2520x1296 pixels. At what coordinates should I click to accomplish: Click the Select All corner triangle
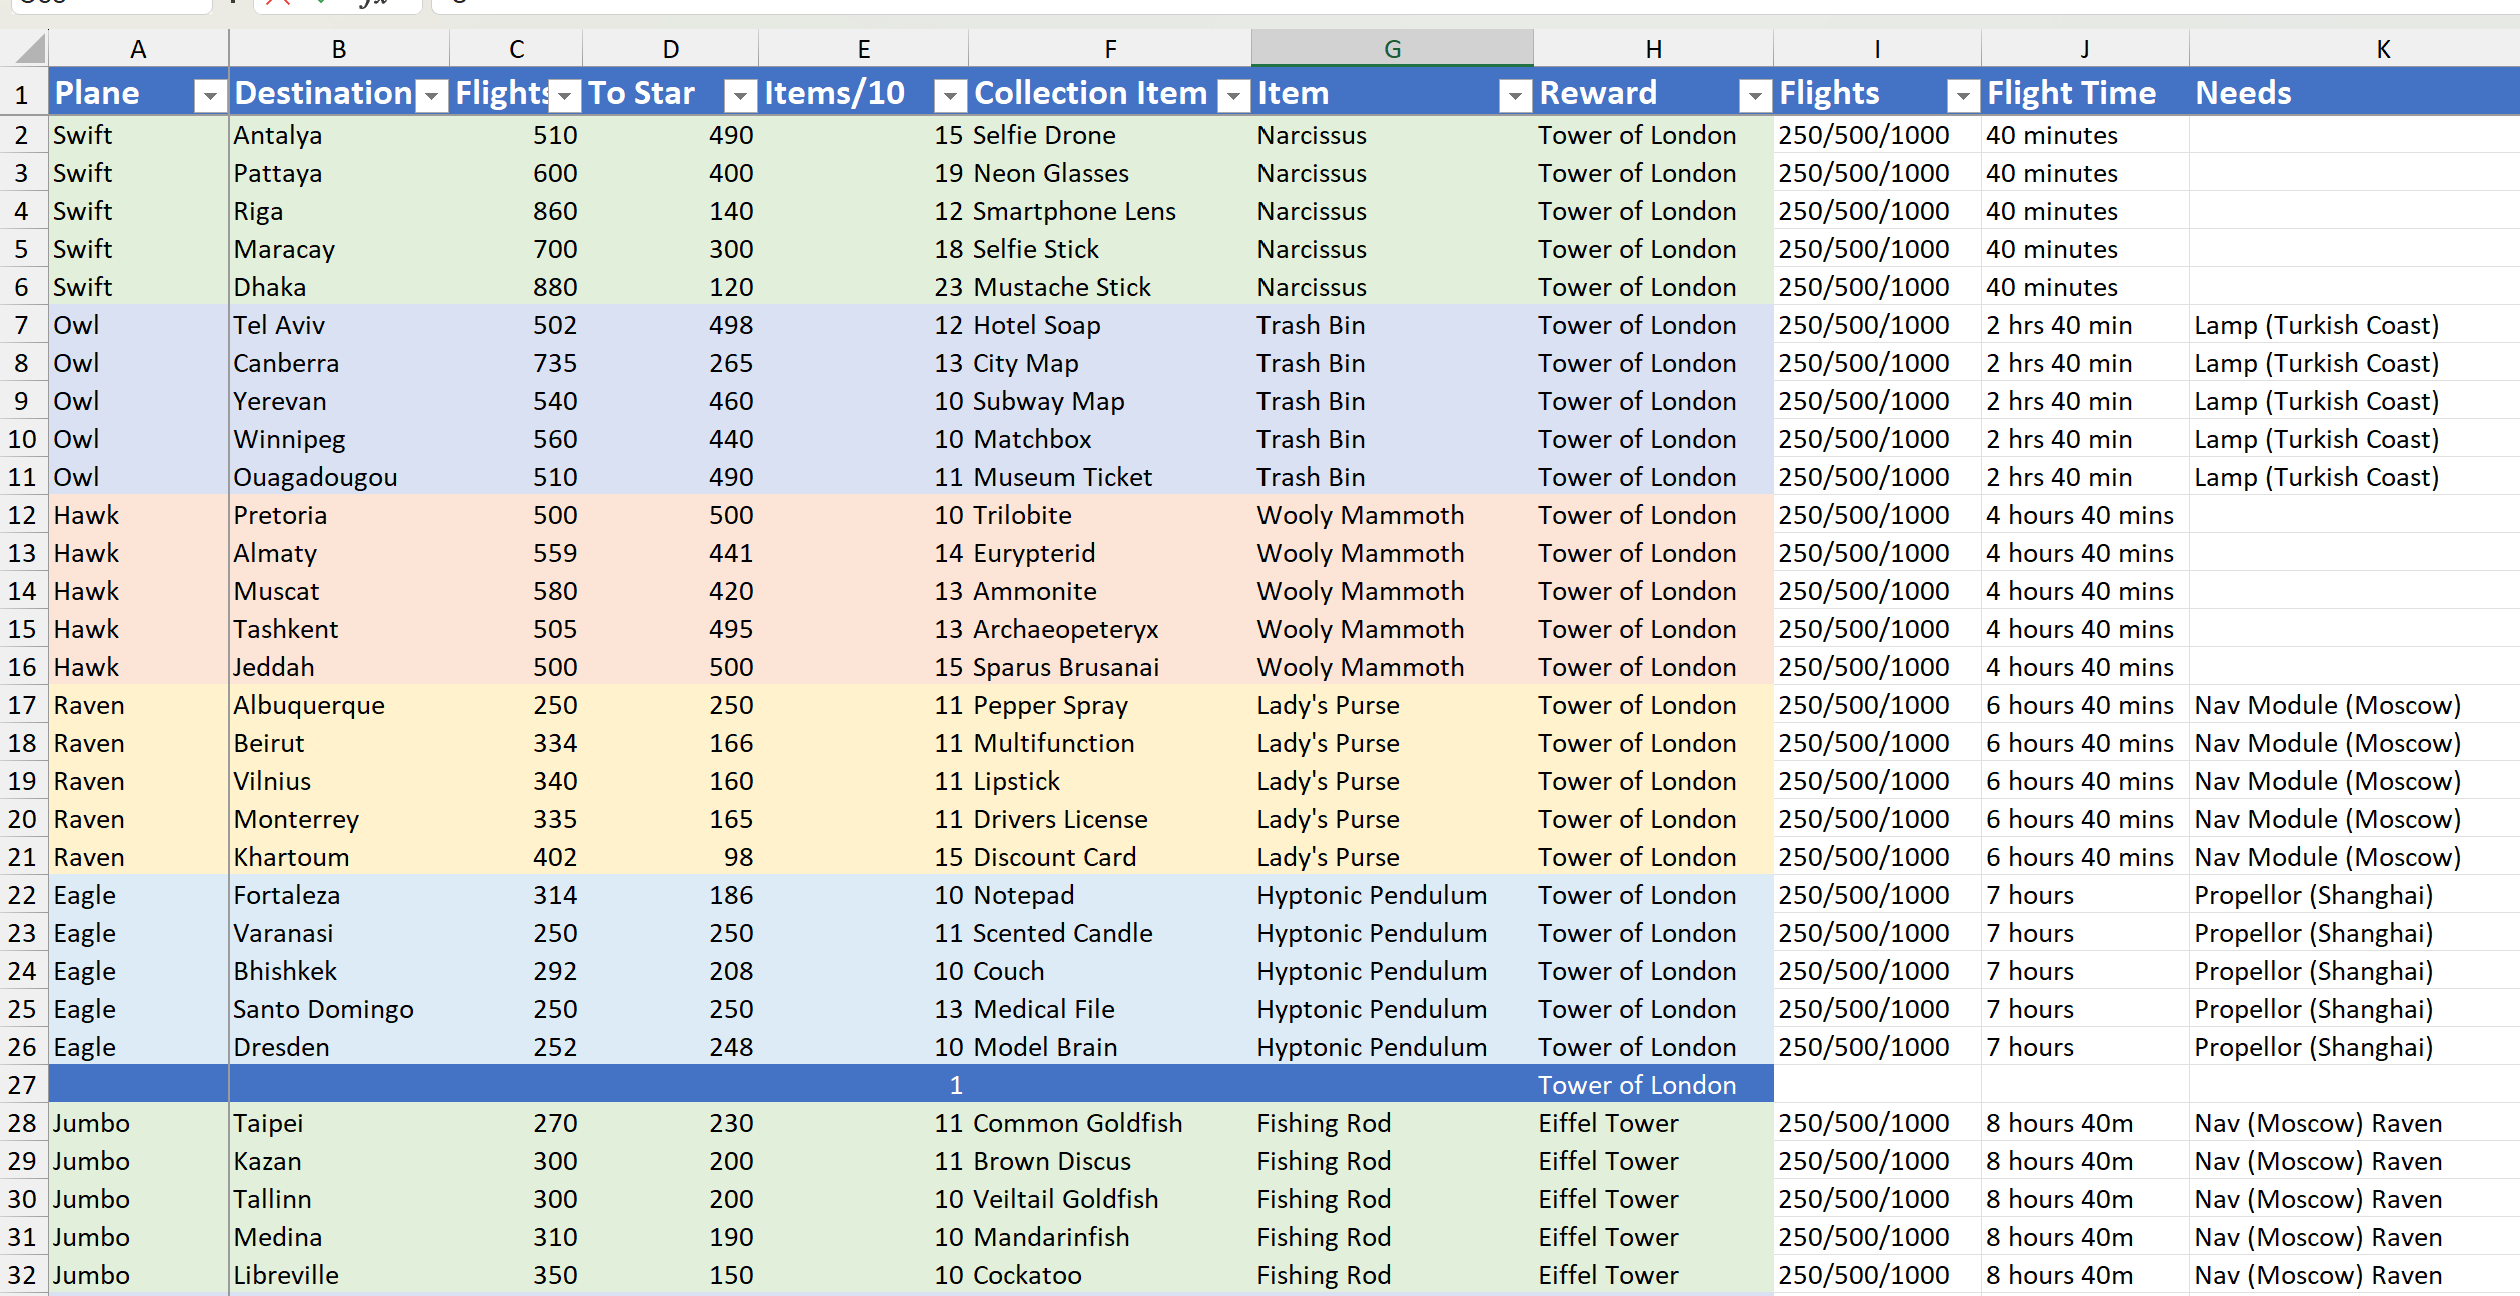[x=30, y=49]
